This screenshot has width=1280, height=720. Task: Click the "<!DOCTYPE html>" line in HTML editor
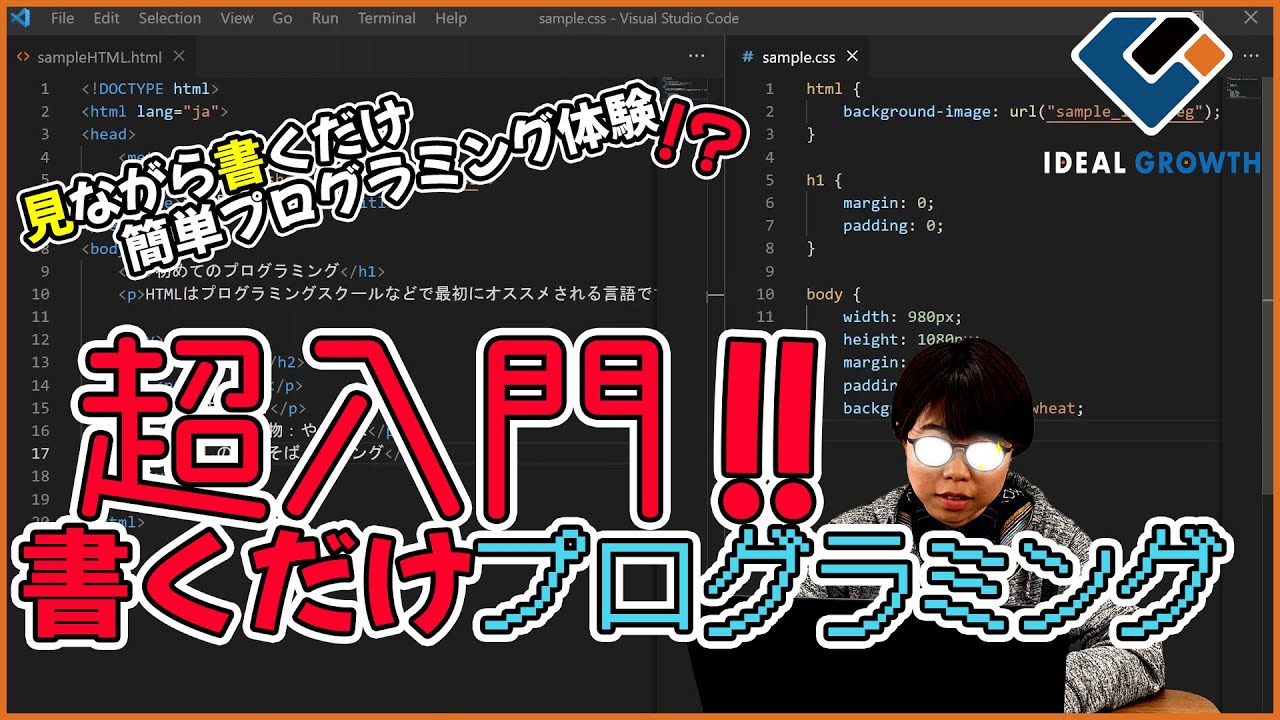point(150,88)
